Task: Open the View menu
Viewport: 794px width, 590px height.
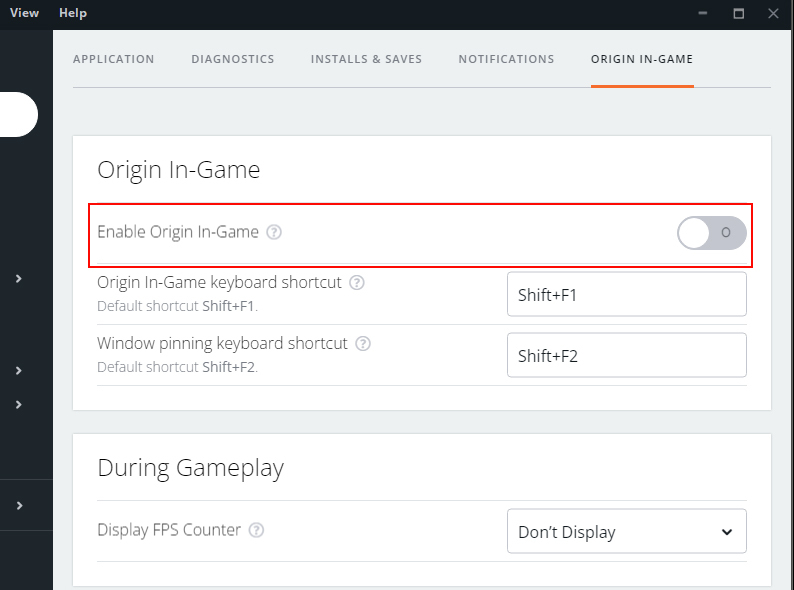Action: (x=24, y=13)
